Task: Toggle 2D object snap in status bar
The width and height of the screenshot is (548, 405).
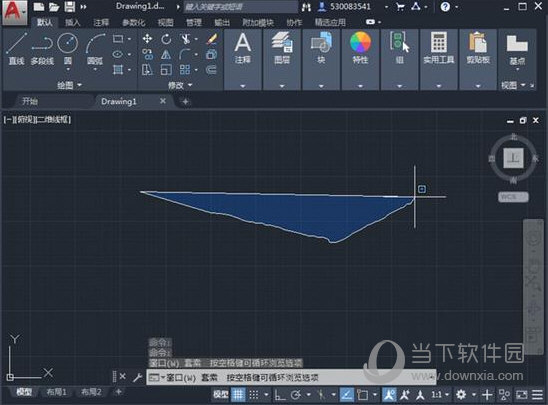Action: (363, 395)
